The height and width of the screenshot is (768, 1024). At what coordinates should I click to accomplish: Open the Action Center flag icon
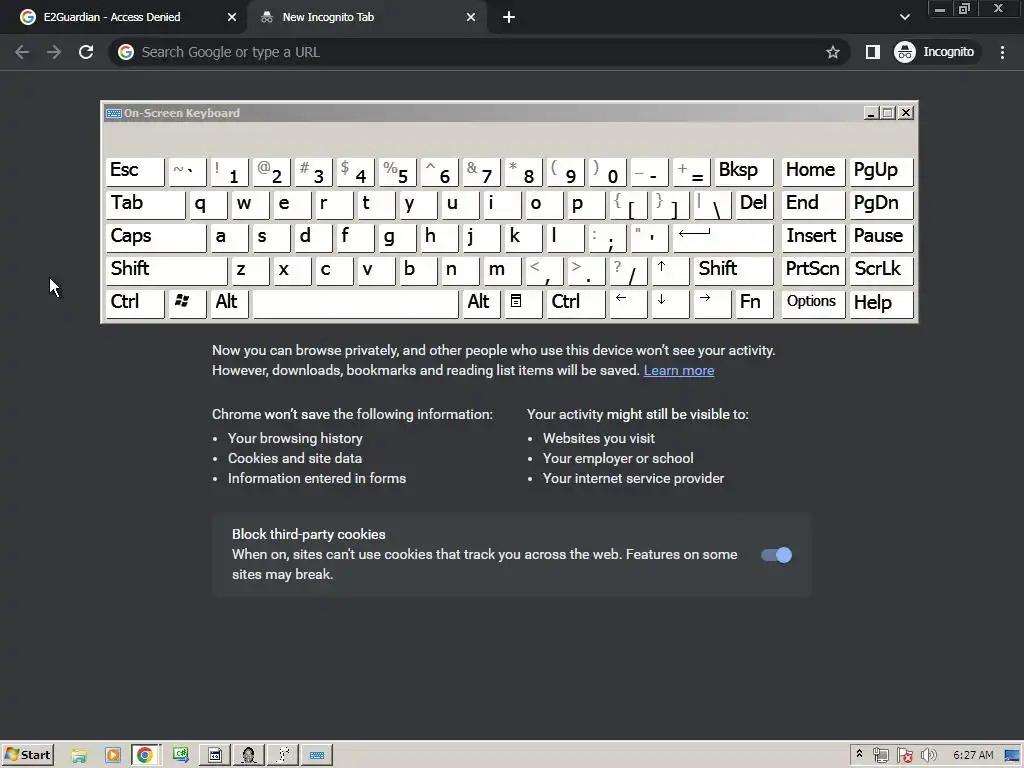tap(904, 755)
